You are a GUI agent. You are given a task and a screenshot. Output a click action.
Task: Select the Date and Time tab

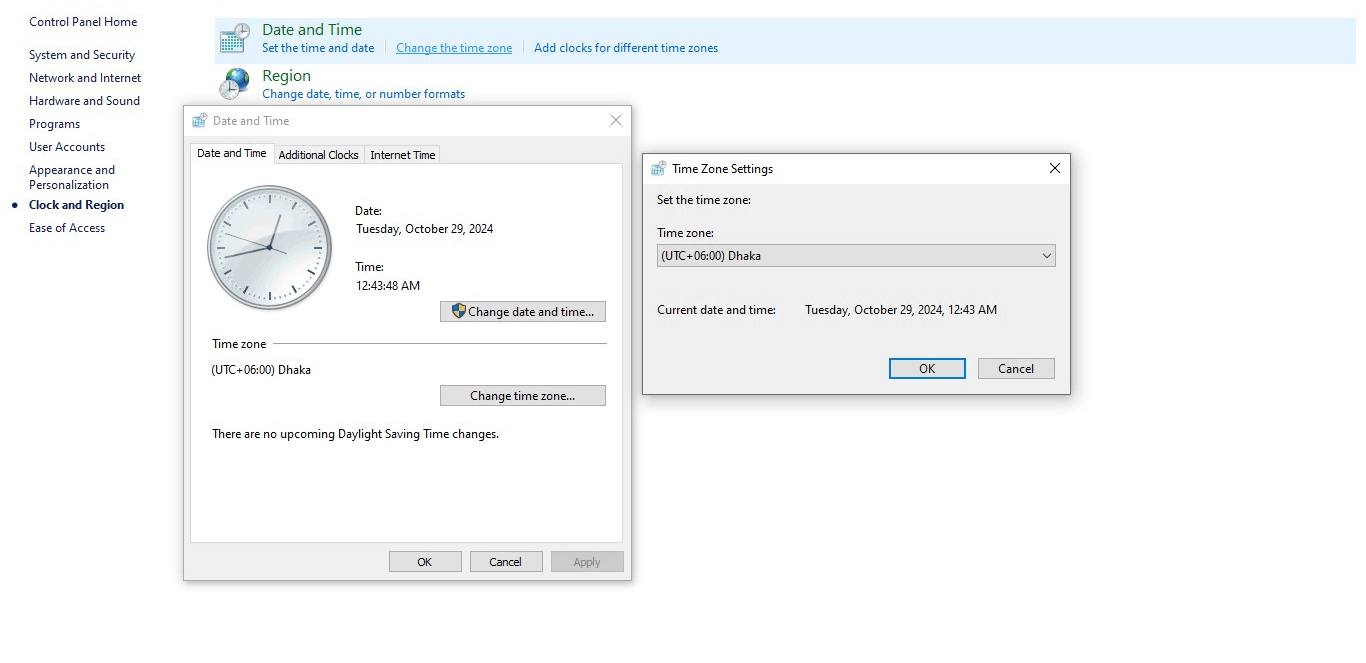click(232, 153)
